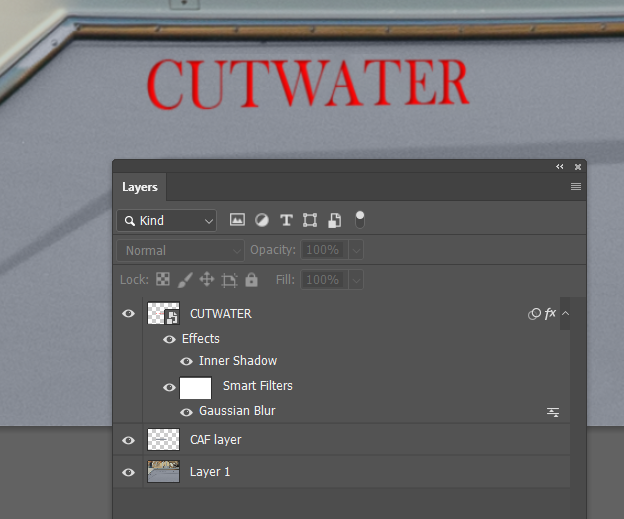
Task: Filter for type layers
Action: 286,220
